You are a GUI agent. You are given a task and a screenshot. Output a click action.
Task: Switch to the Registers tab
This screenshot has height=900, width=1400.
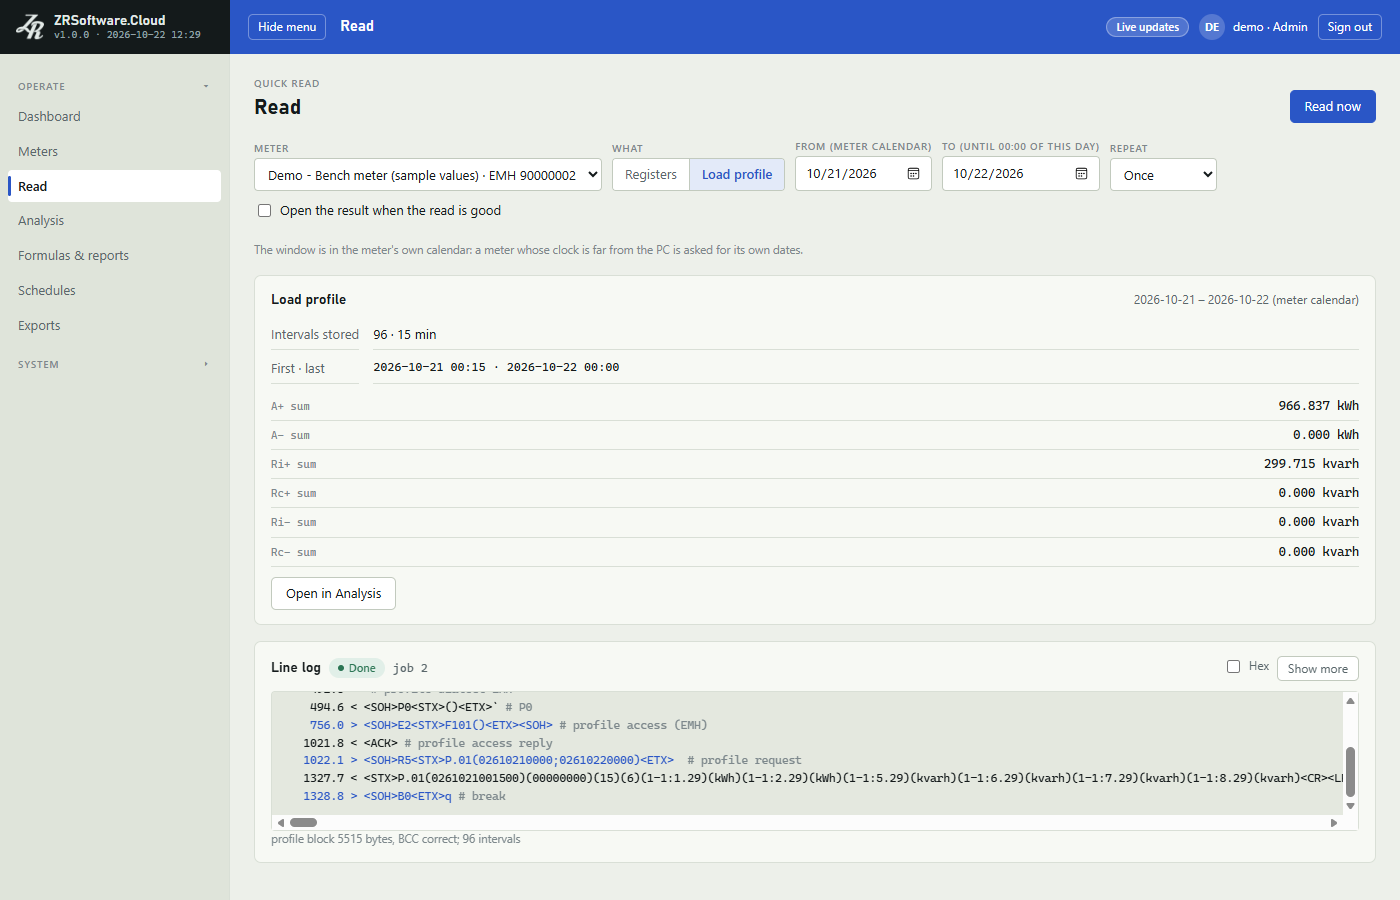pyautogui.click(x=651, y=175)
